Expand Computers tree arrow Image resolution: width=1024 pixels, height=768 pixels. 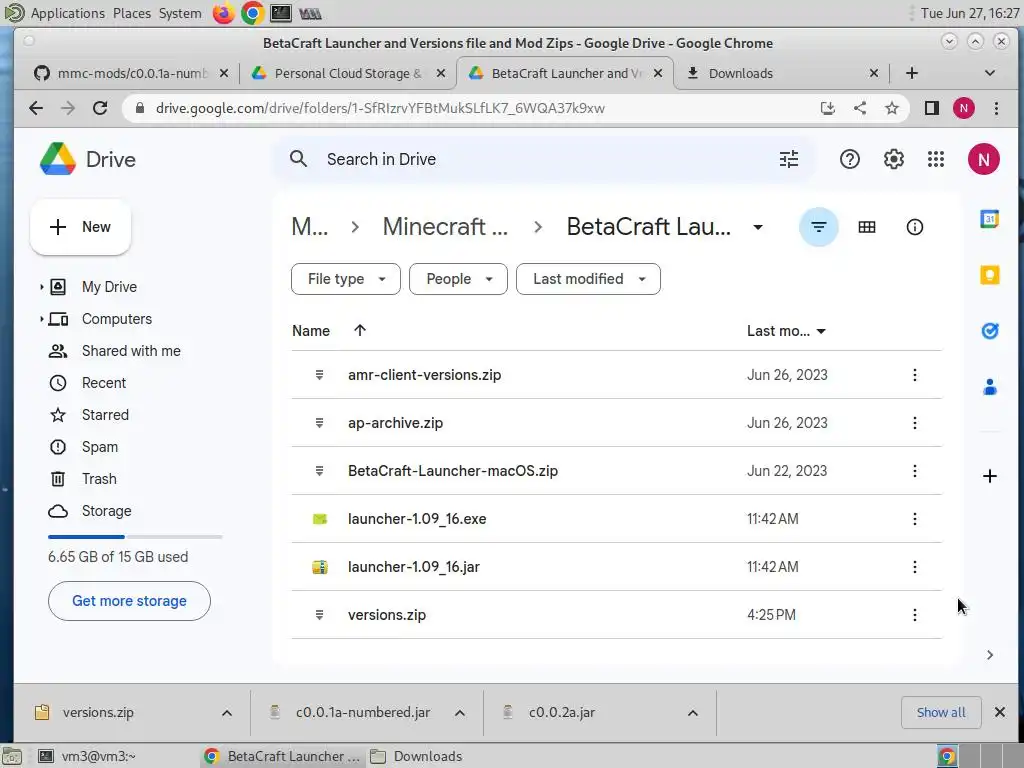click(41, 319)
